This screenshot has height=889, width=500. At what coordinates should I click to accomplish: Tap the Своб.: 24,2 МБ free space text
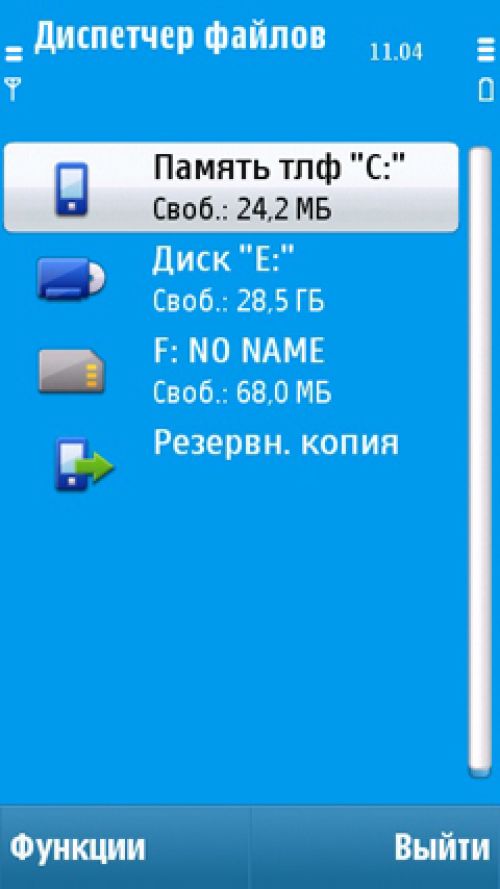point(242,209)
